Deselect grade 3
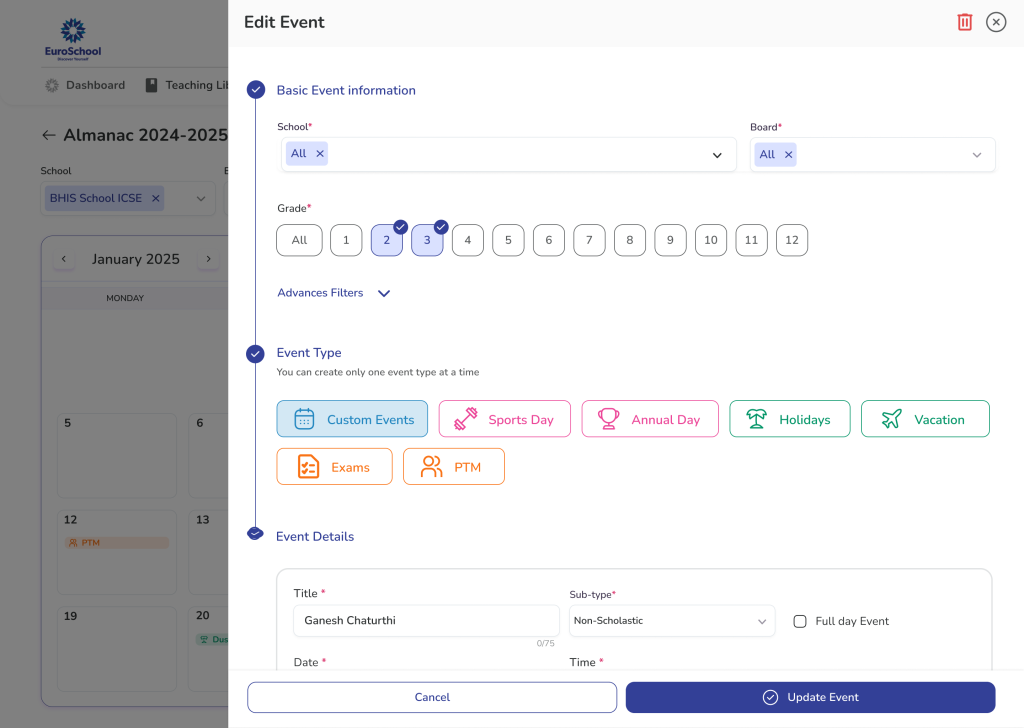Screen dimensions: 1024x728 tap(427, 240)
